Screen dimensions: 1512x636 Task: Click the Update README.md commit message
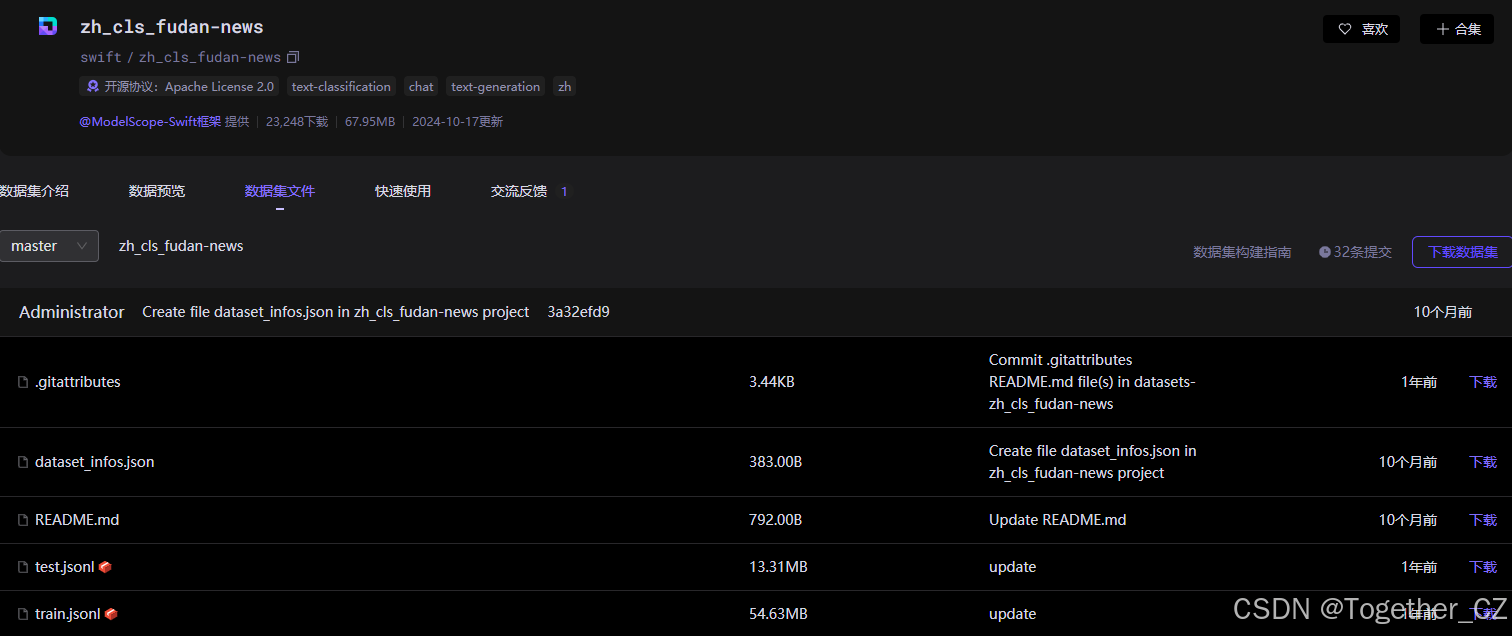(1058, 520)
